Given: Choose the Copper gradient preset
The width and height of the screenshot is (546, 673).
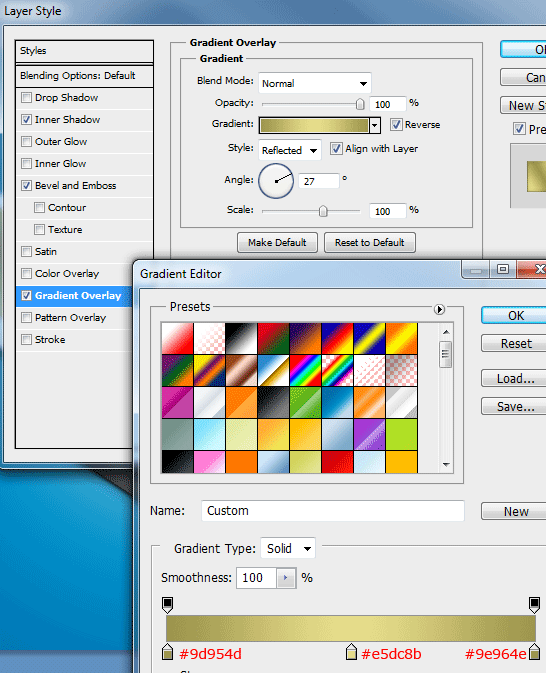Looking at the screenshot, I should pyautogui.click(x=241, y=370).
